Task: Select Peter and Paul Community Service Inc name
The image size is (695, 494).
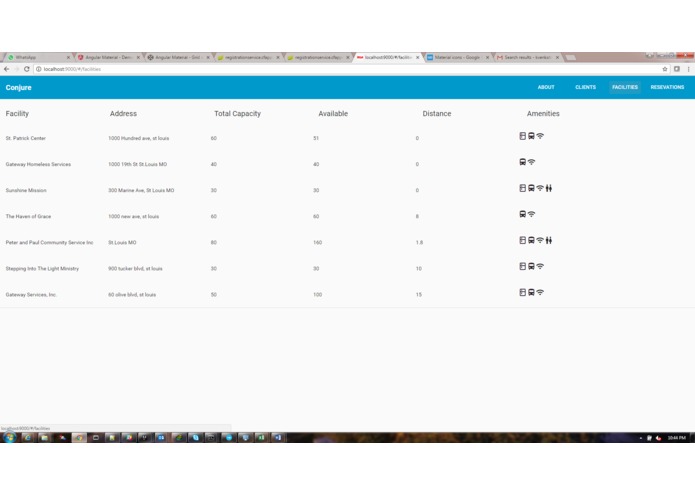Action: [x=49, y=243]
